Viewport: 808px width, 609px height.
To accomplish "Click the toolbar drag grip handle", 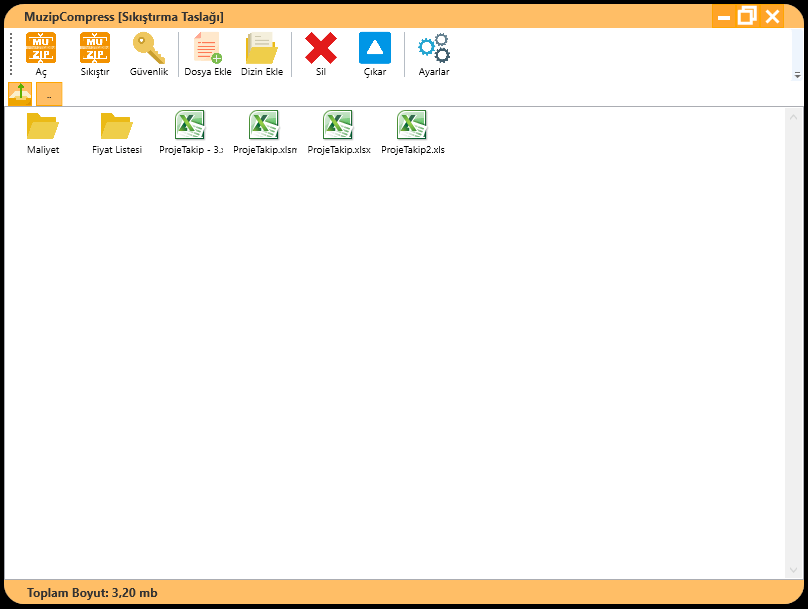I will [x=11, y=54].
